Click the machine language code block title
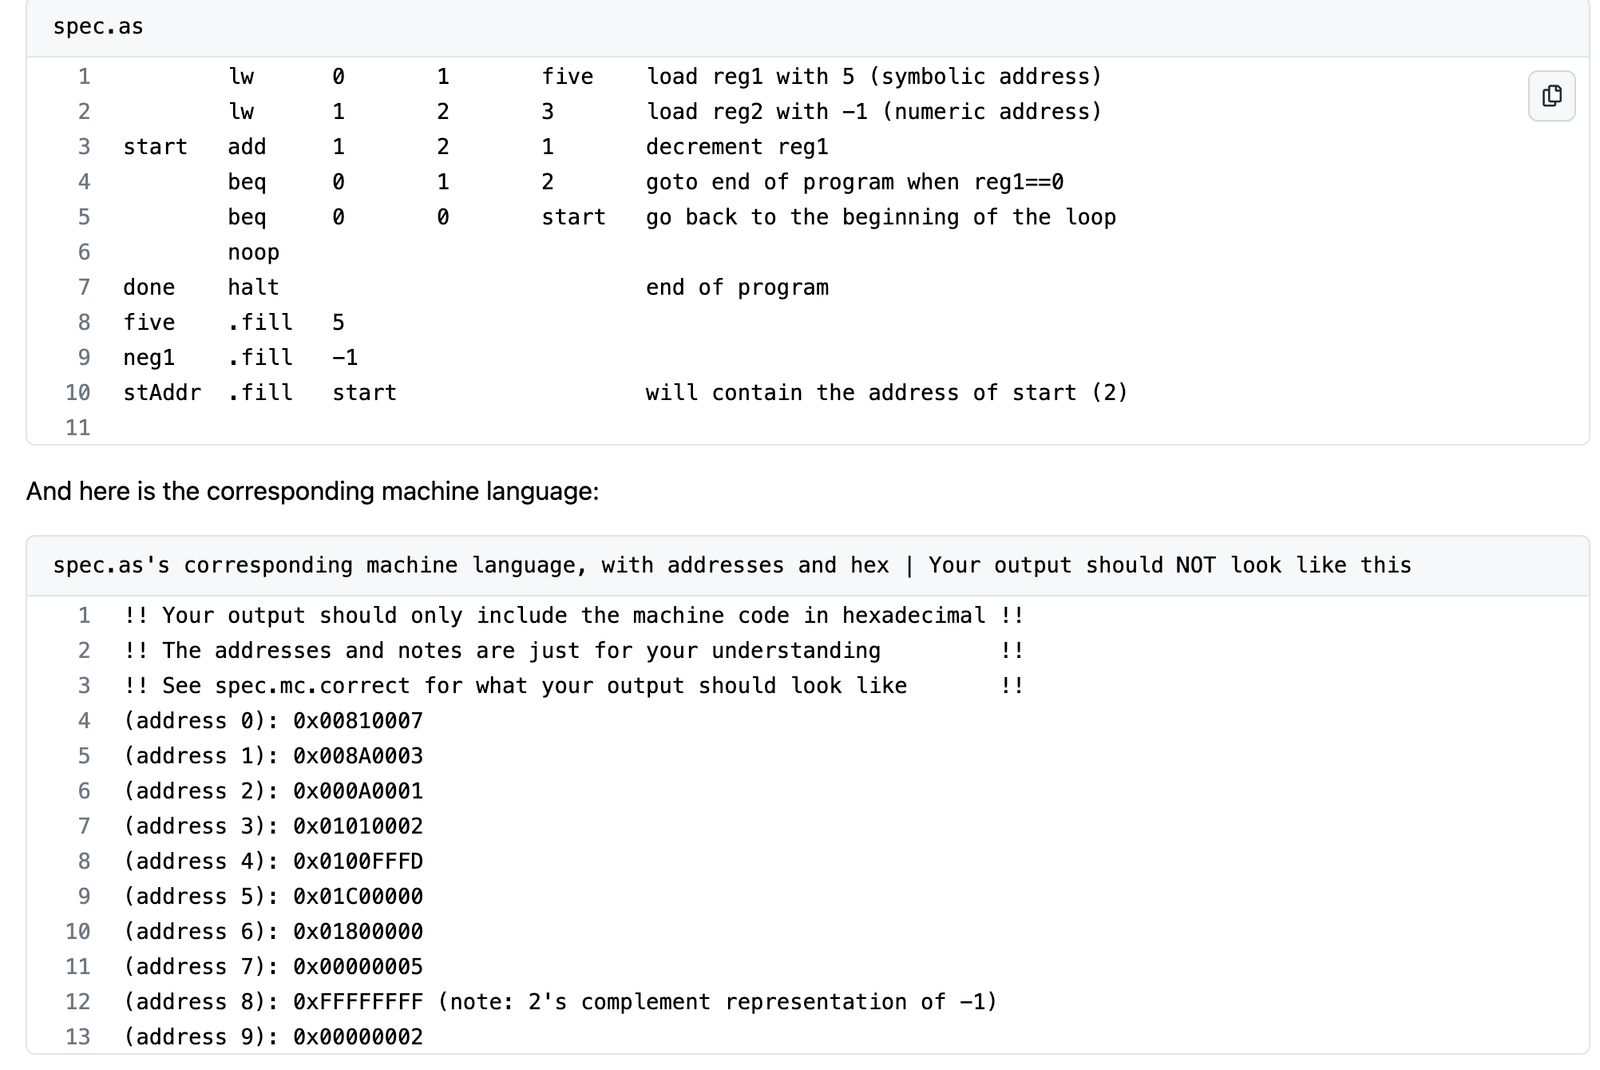This screenshot has height=1070, width=1600. click(x=731, y=566)
